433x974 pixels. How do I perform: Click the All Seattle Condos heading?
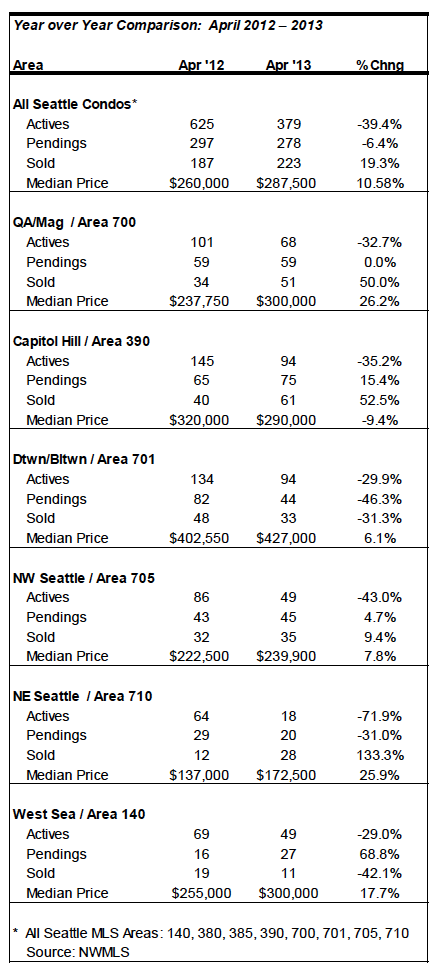click(74, 104)
